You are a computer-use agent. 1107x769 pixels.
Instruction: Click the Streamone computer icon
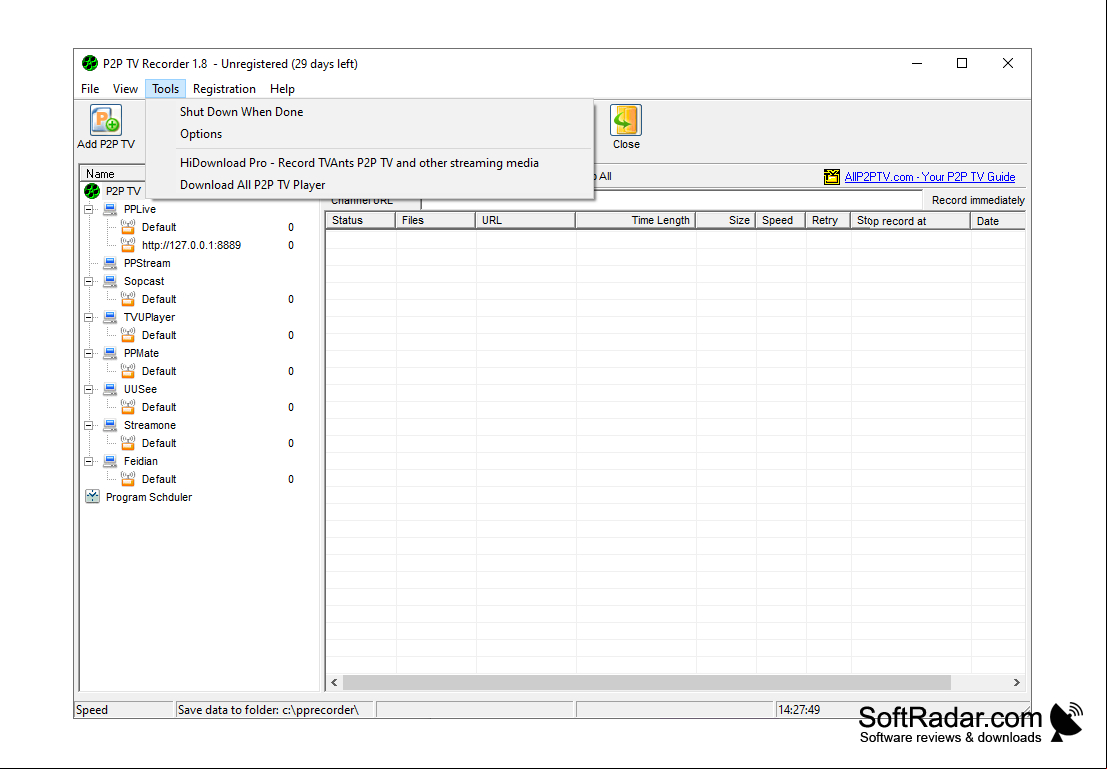110,425
